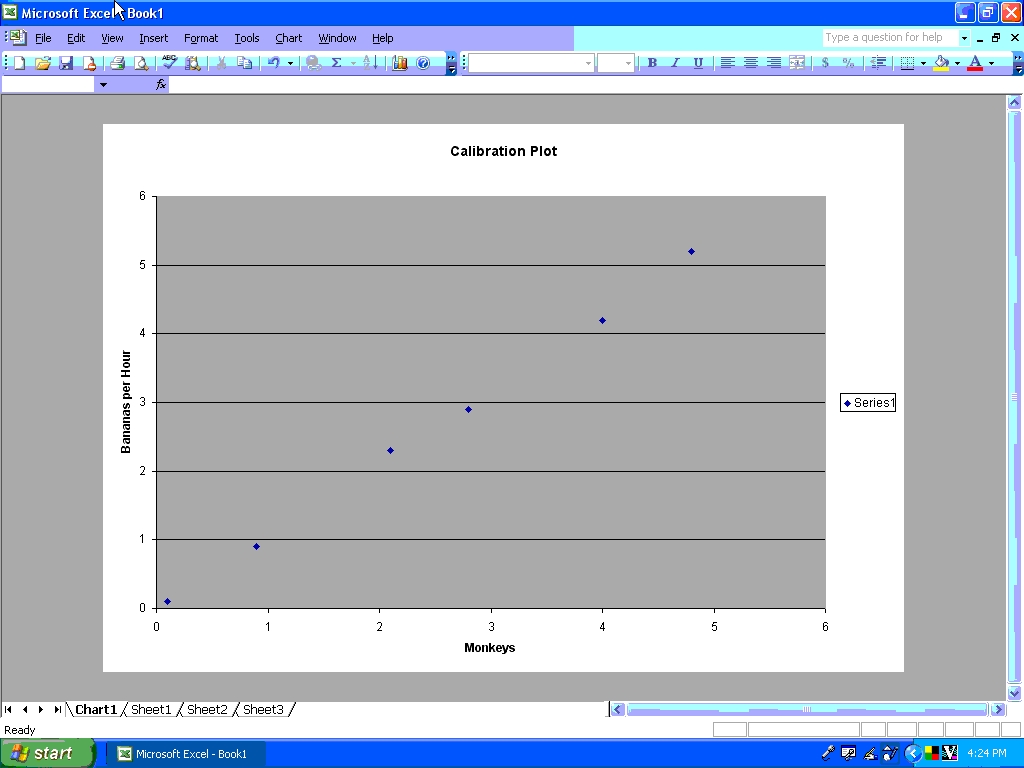Click the yellow Fill Color paint bucket
Viewport: 1024px width, 768px height.
(x=941, y=62)
